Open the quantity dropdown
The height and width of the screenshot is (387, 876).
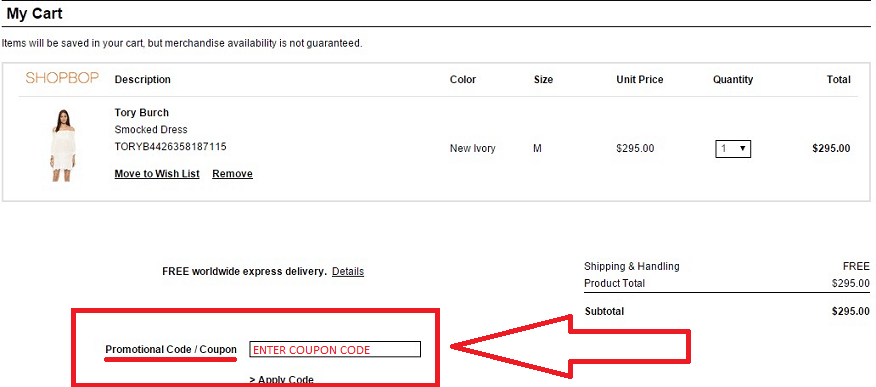coord(733,149)
